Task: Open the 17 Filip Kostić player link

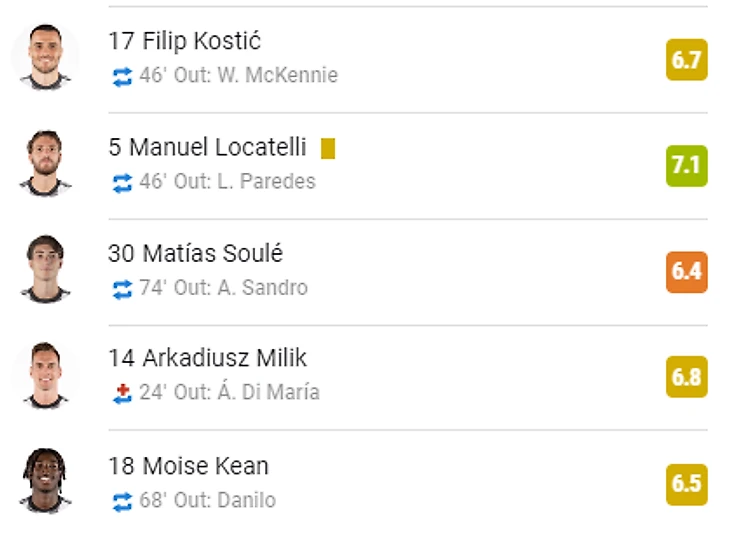Action: [x=185, y=42]
